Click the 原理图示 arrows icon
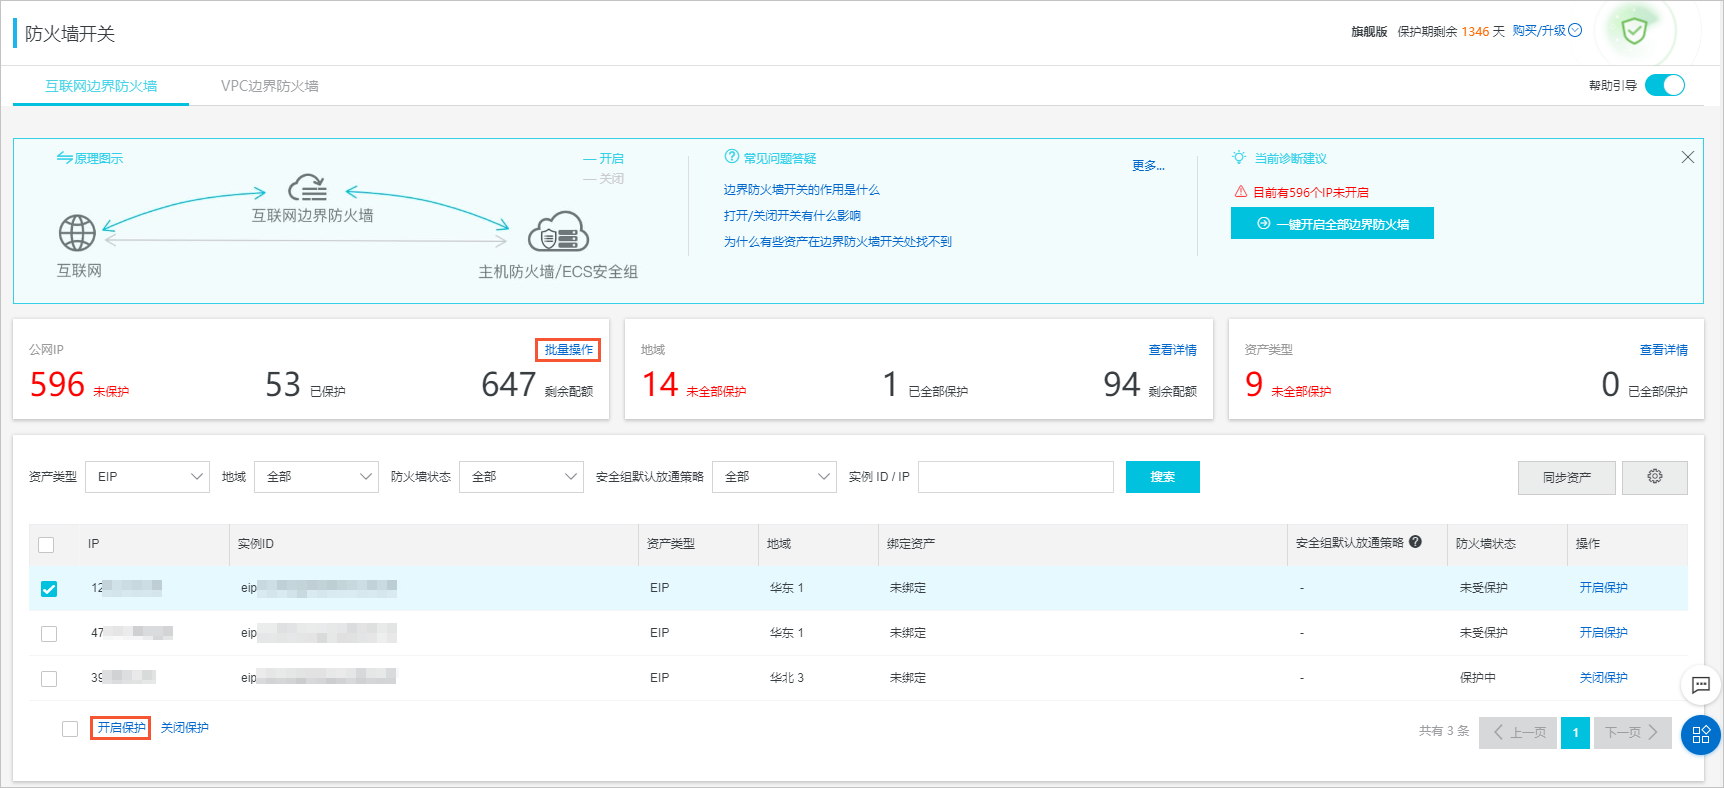This screenshot has width=1724, height=788. click(65, 158)
